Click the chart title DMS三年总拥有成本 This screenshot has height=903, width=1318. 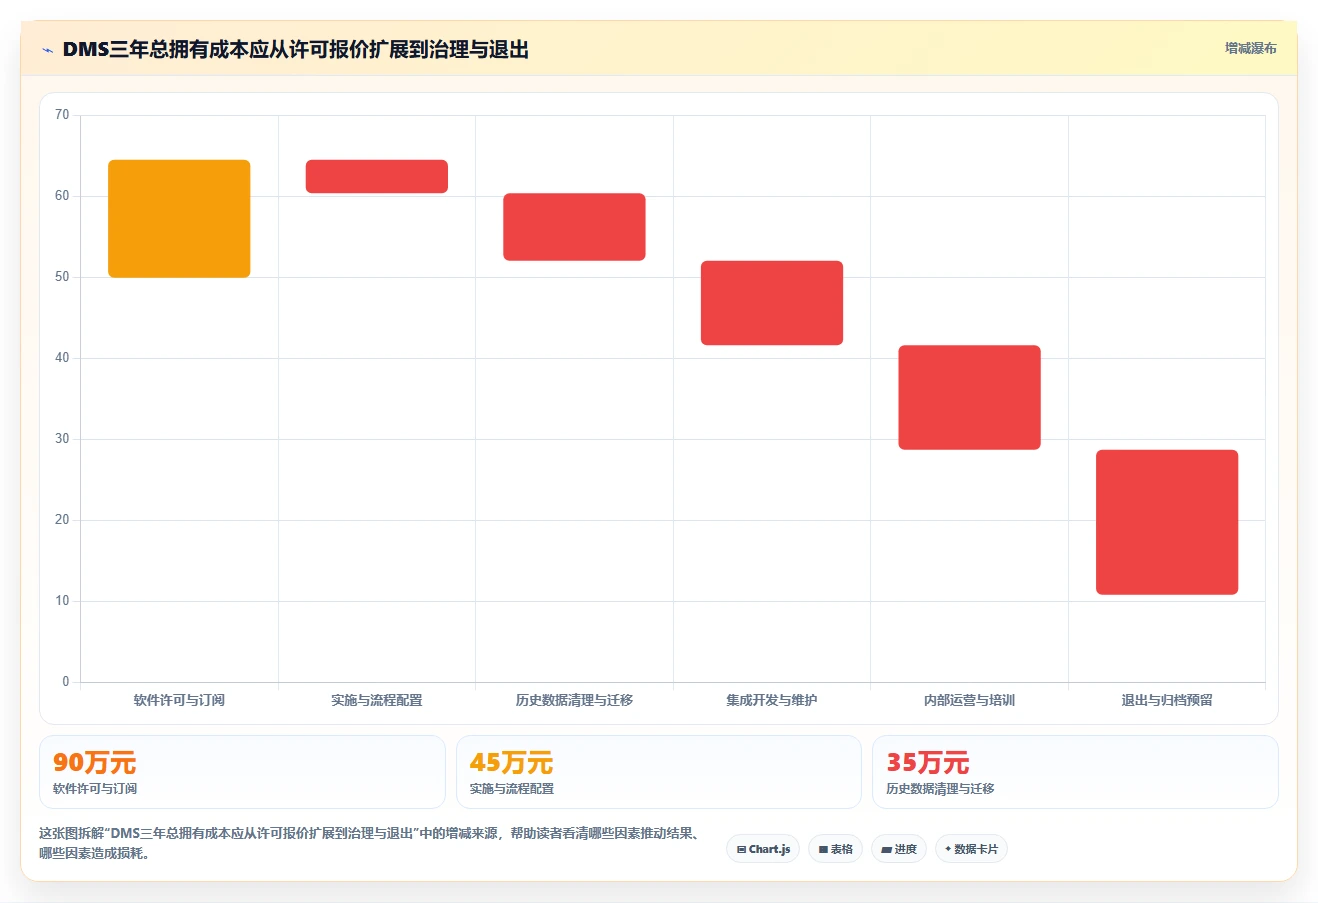coord(296,49)
